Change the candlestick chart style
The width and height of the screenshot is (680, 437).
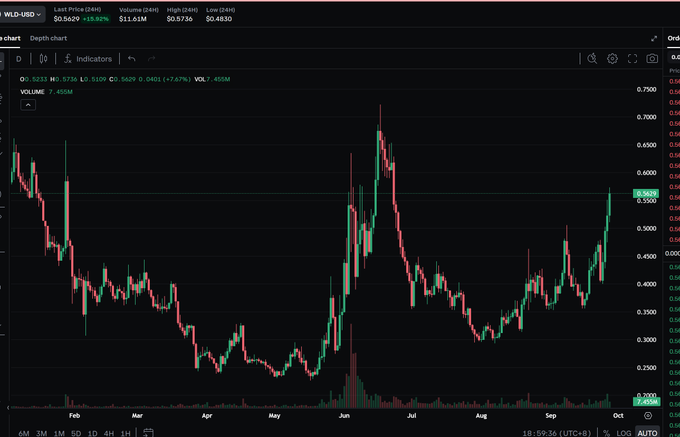[43, 59]
